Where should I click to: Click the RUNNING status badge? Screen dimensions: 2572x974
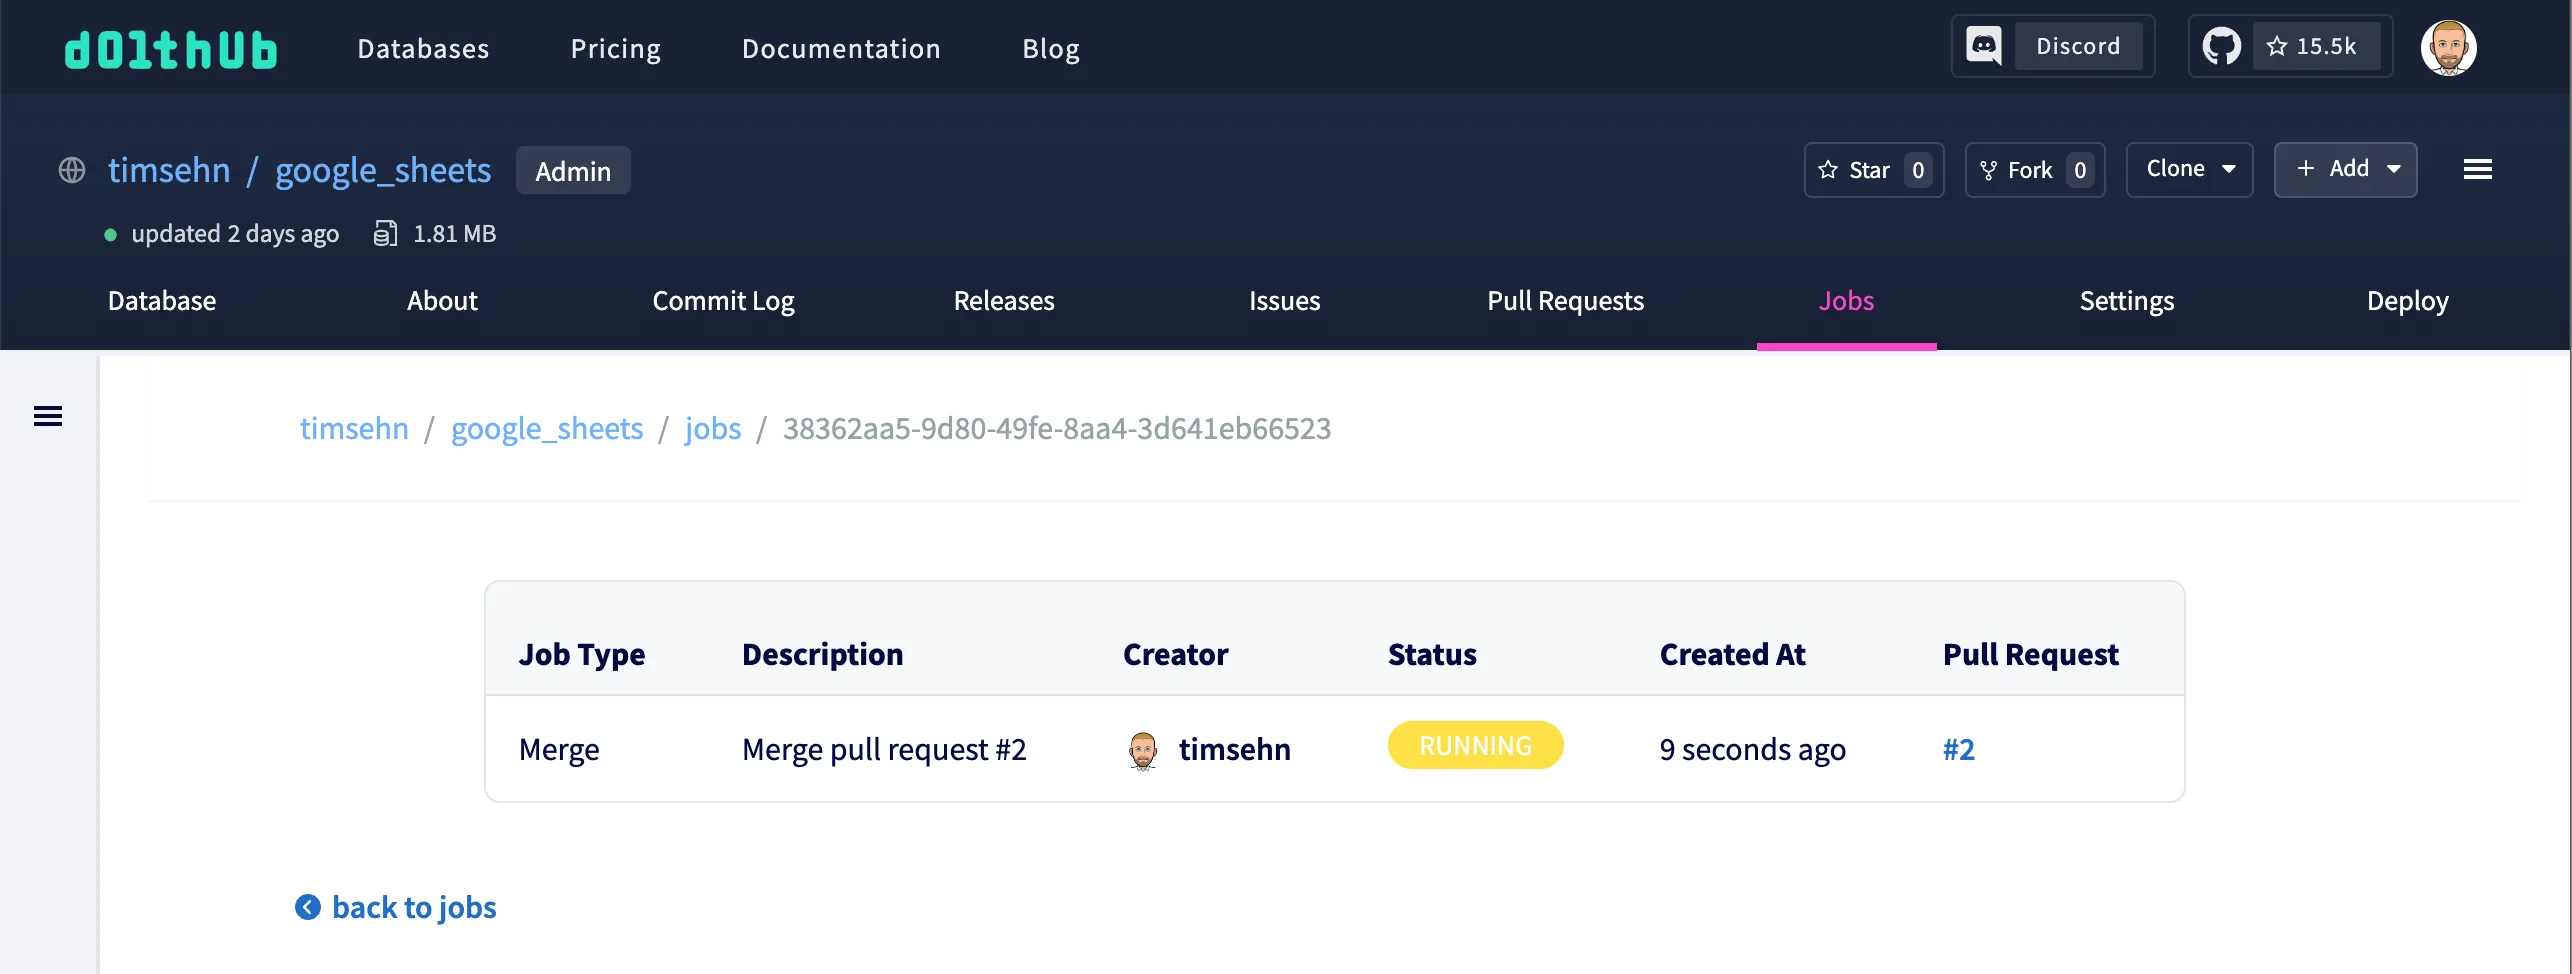pyautogui.click(x=1475, y=746)
